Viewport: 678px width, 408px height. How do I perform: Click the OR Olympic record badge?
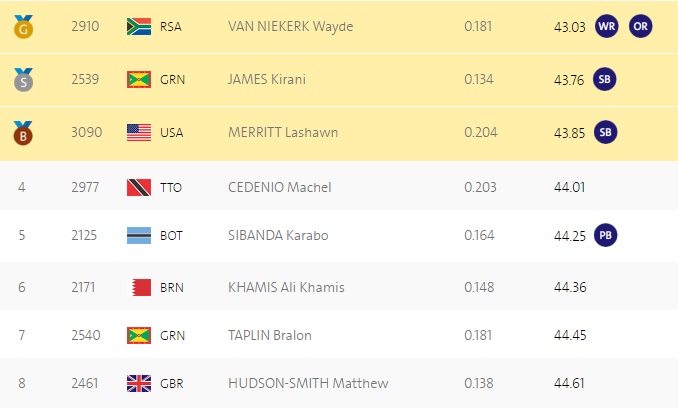tap(640, 26)
